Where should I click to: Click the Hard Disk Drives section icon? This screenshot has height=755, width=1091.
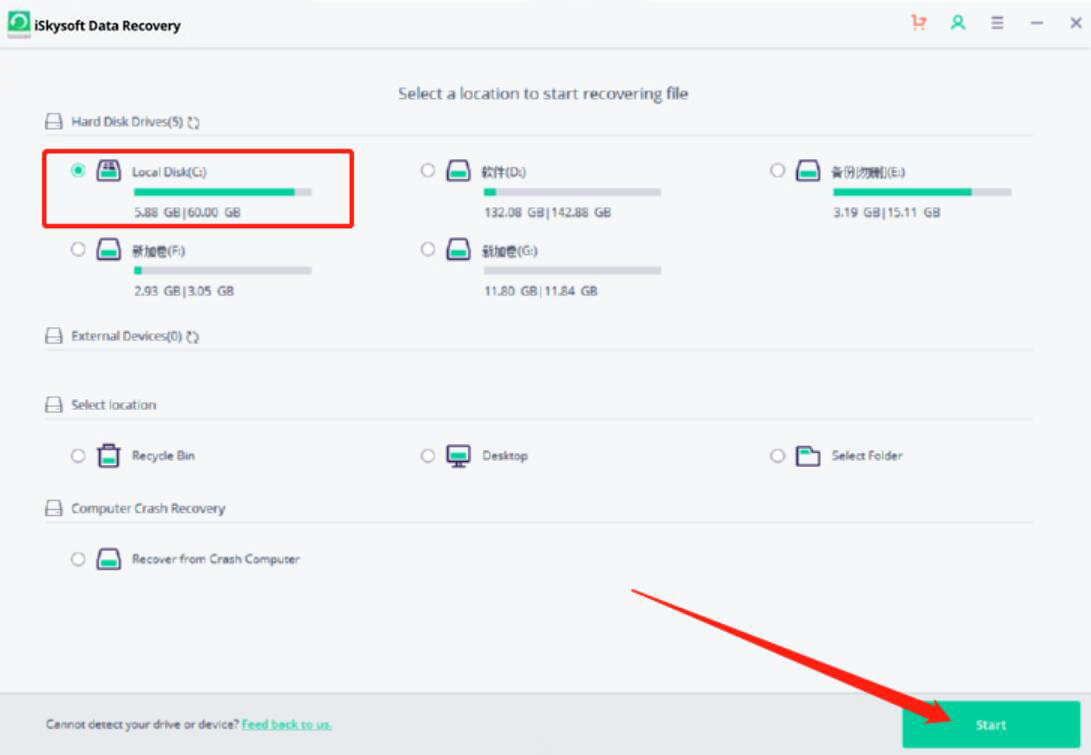click(54, 122)
